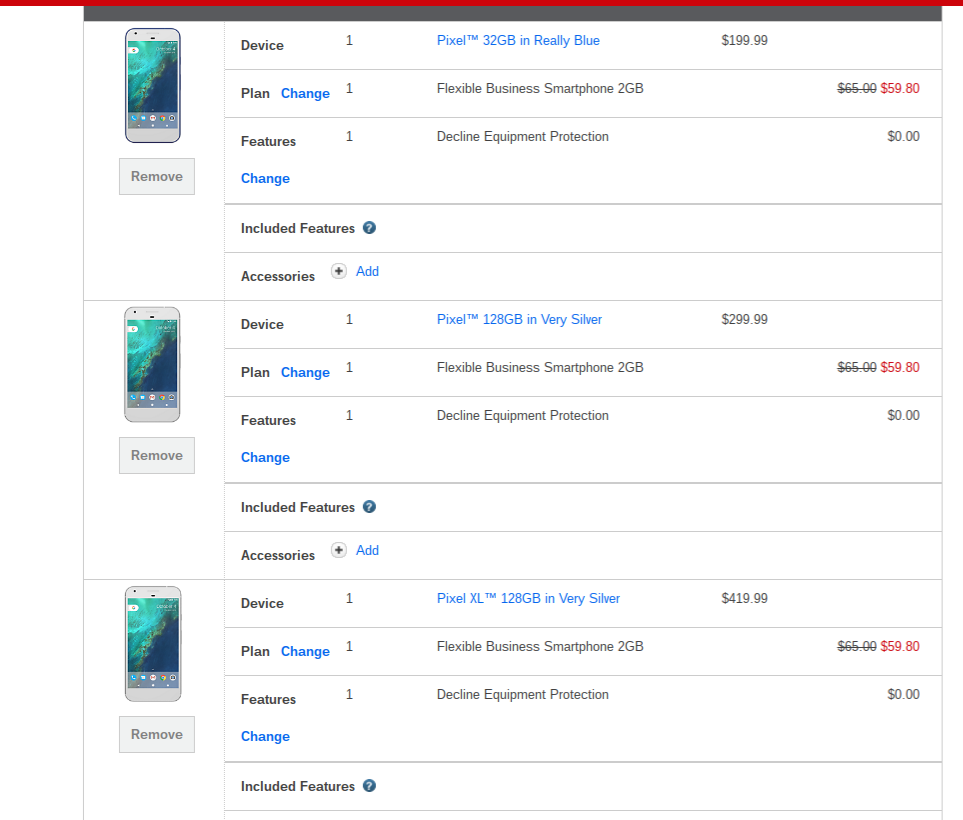Add accessories to the Really Blue Pixel

[367, 271]
